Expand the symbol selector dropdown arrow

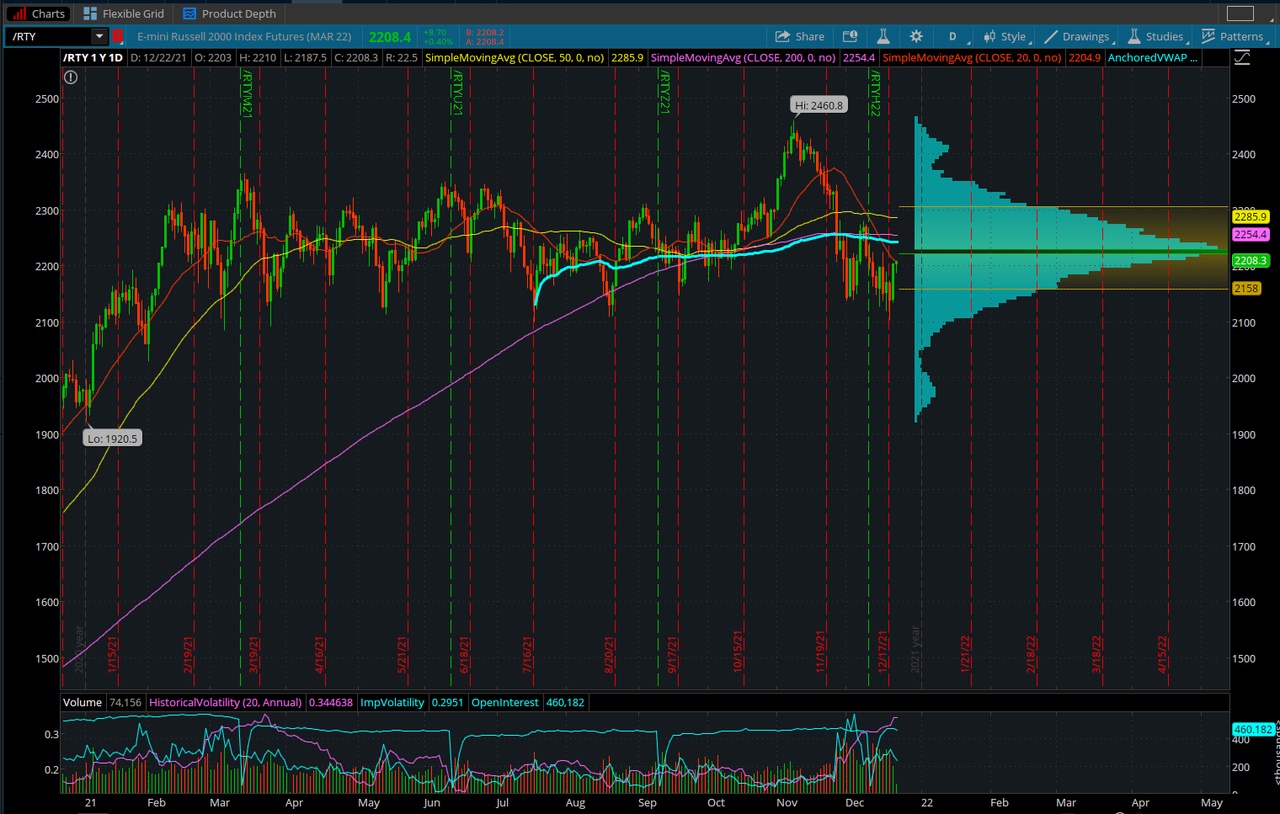point(98,36)
